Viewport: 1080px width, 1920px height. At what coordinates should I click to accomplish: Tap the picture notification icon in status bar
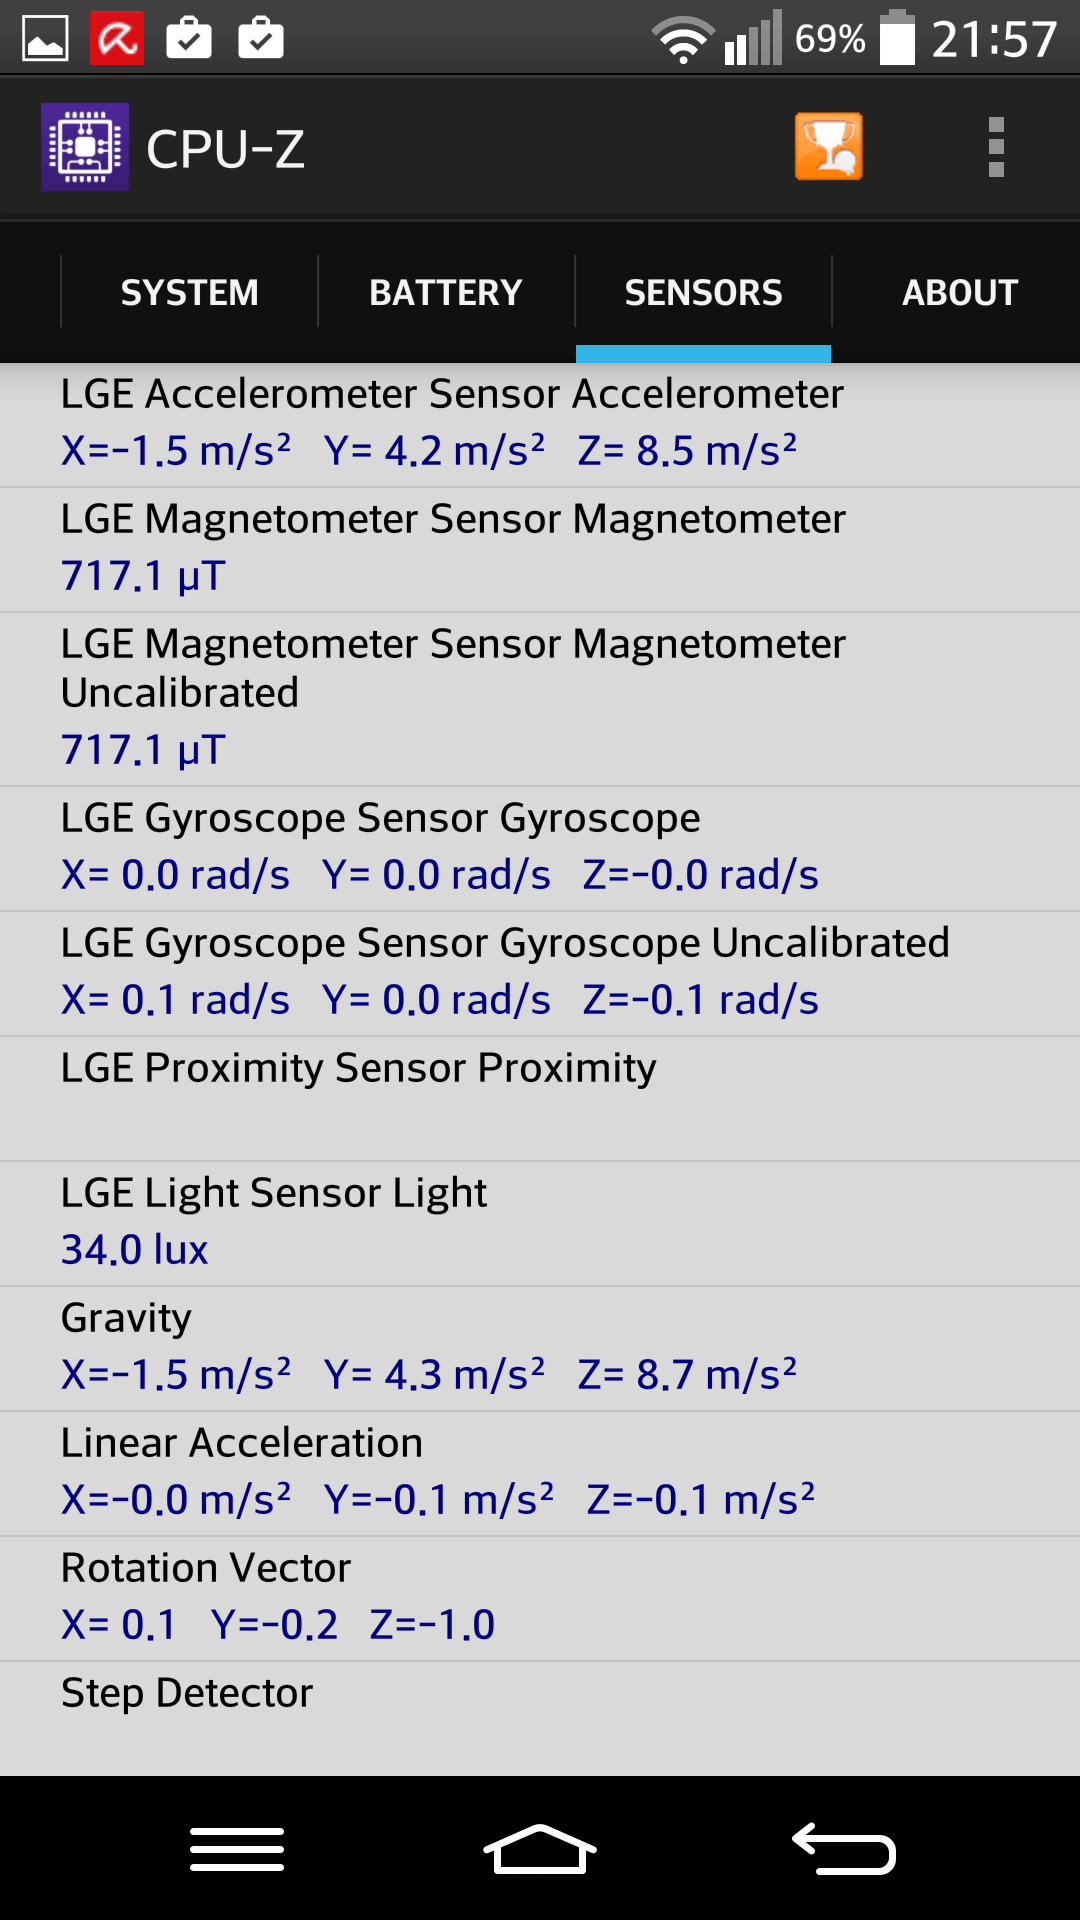(45, 39)
